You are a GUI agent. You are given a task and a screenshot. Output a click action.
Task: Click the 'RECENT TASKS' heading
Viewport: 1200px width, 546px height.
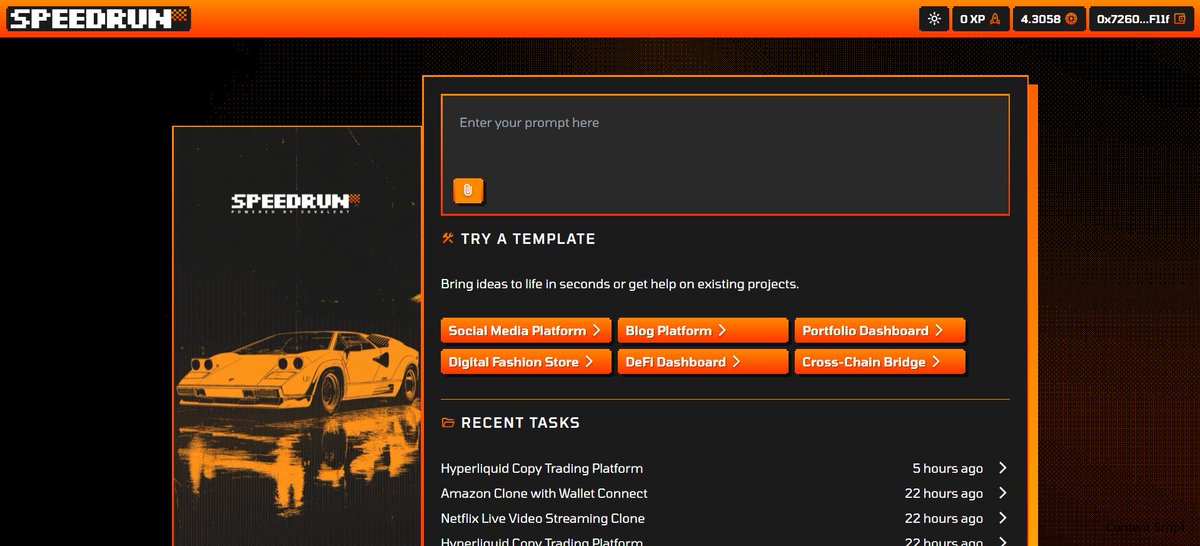520,423
